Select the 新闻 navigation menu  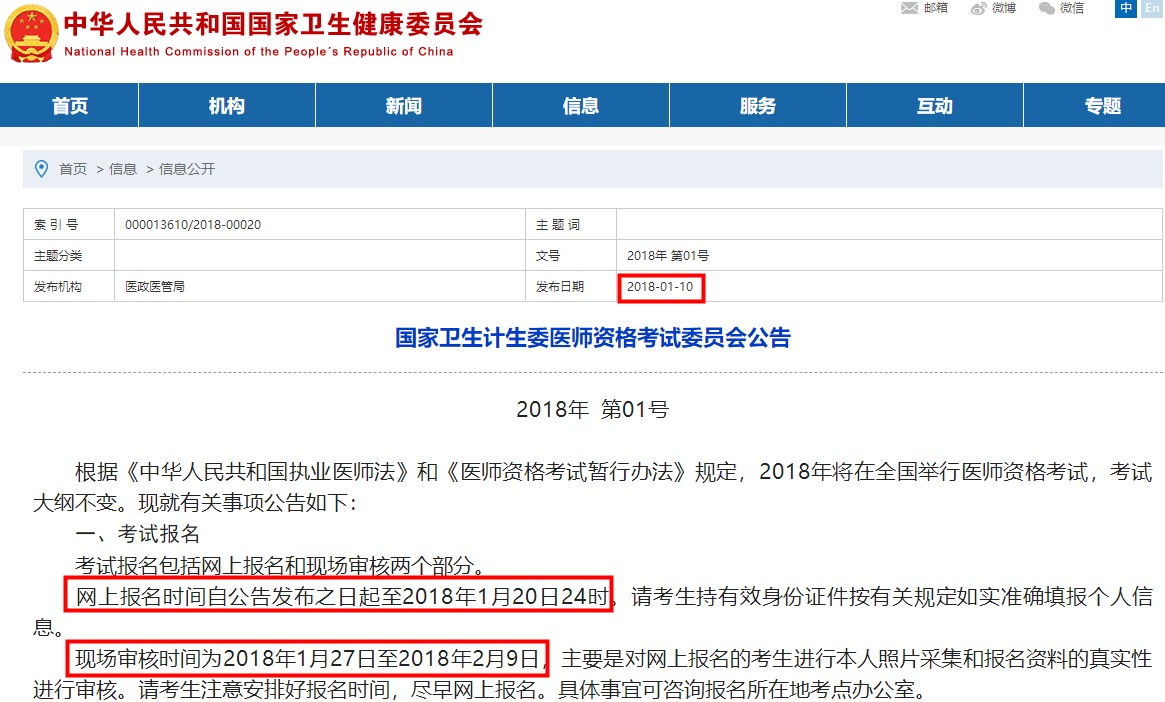coord(404,106)
